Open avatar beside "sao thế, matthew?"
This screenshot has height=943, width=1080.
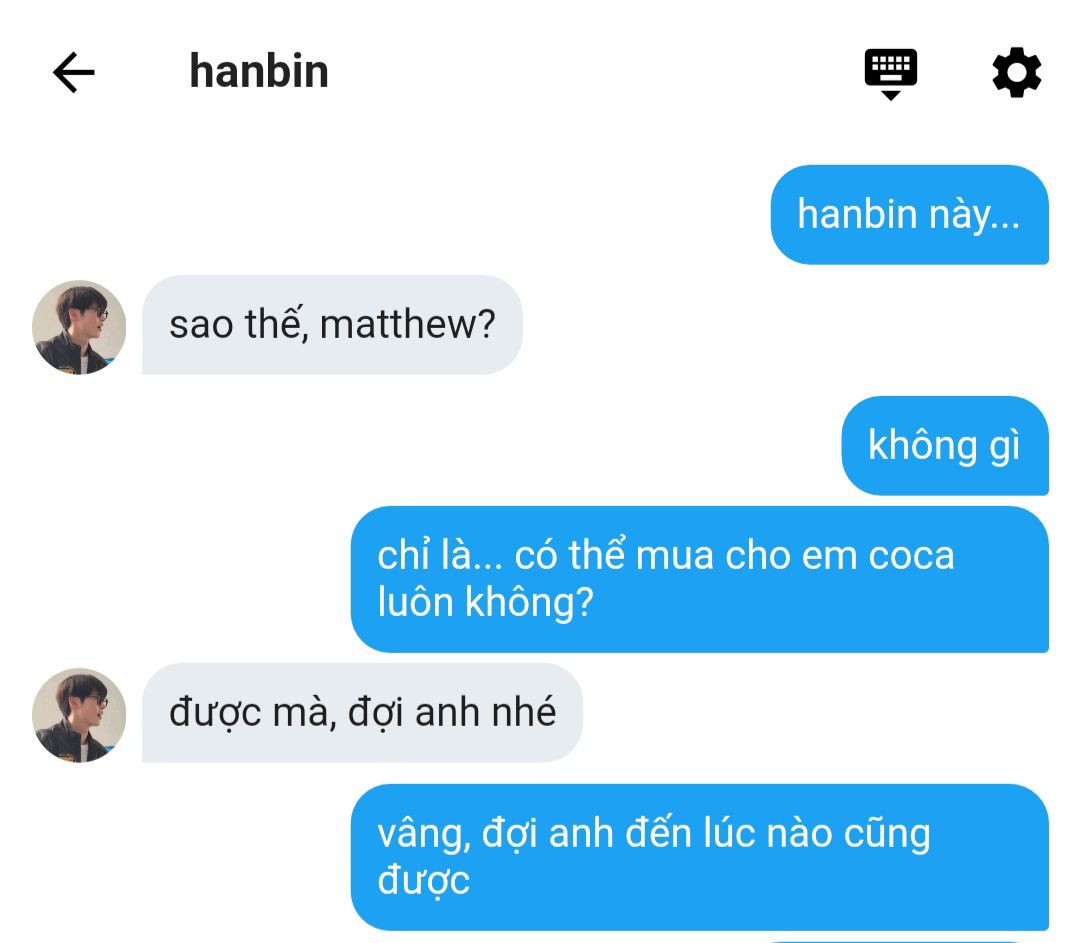79,327
